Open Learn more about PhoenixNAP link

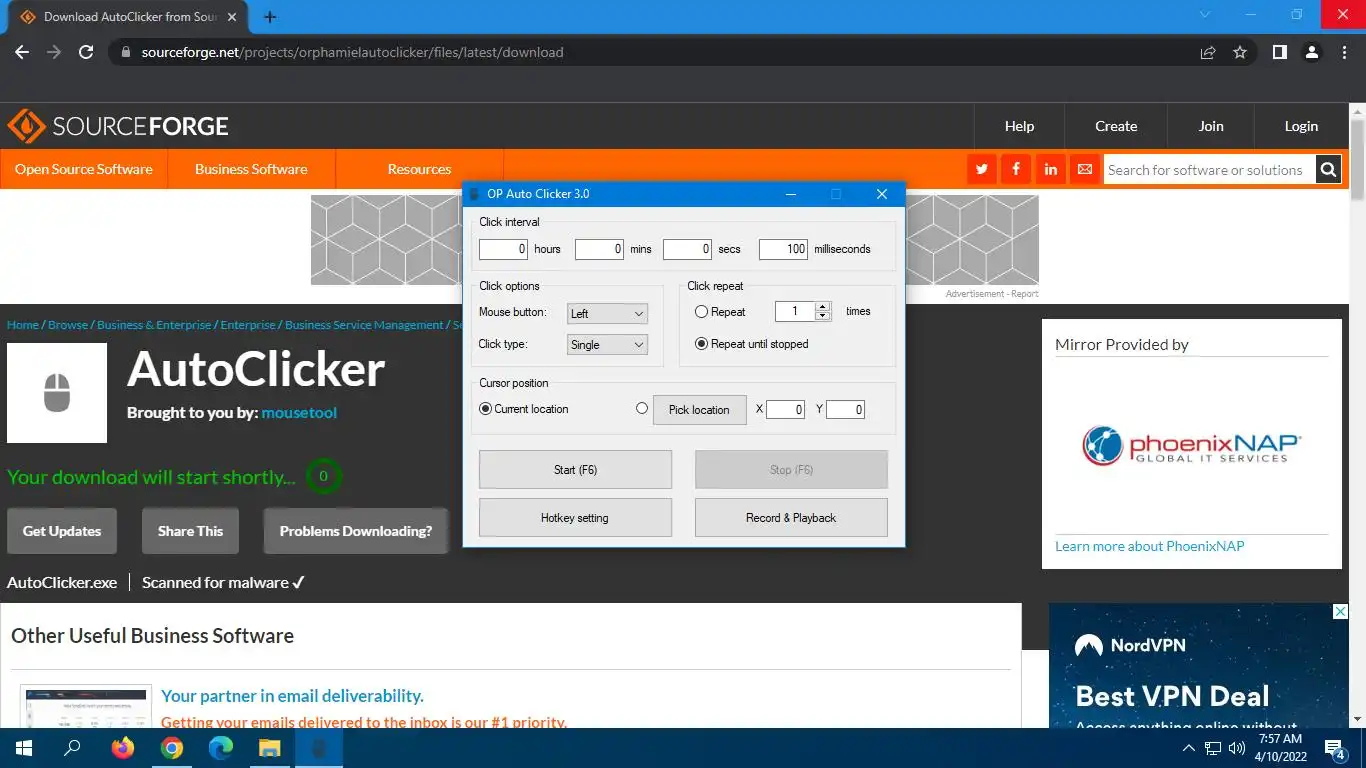[x=1150, y=546]
